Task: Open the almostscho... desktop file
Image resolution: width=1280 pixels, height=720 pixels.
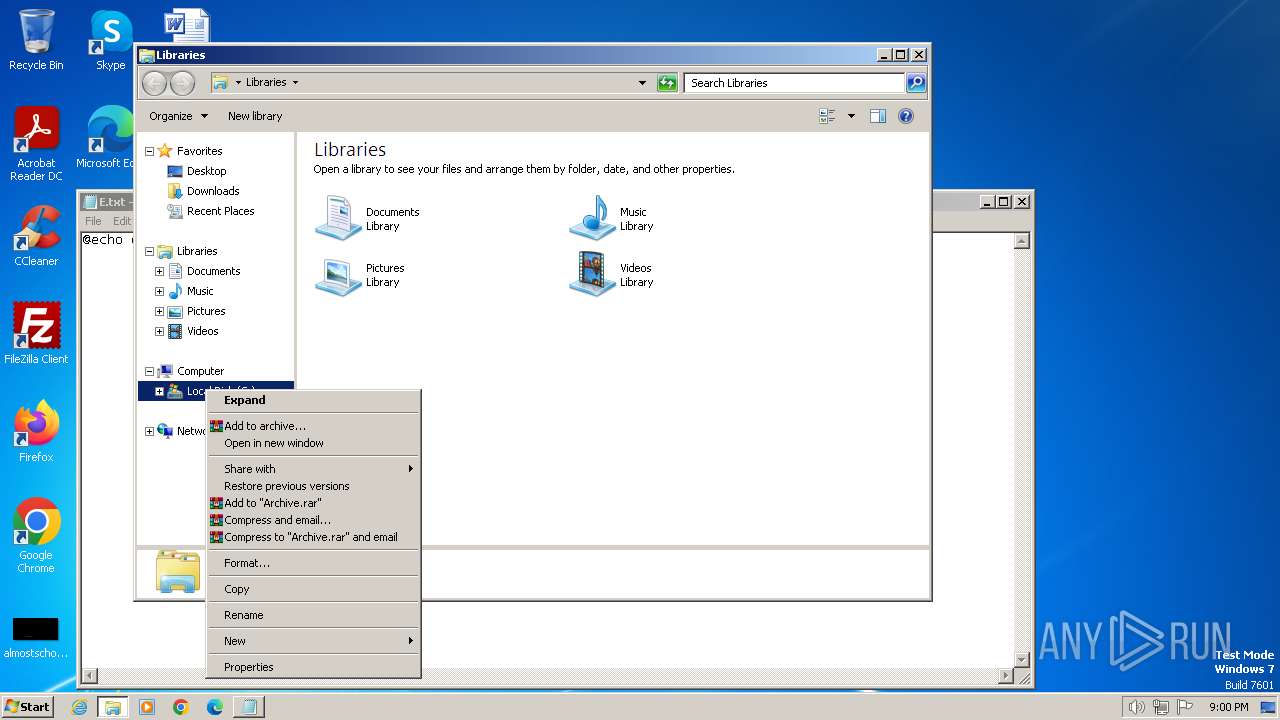Action: tap(36, 638)
